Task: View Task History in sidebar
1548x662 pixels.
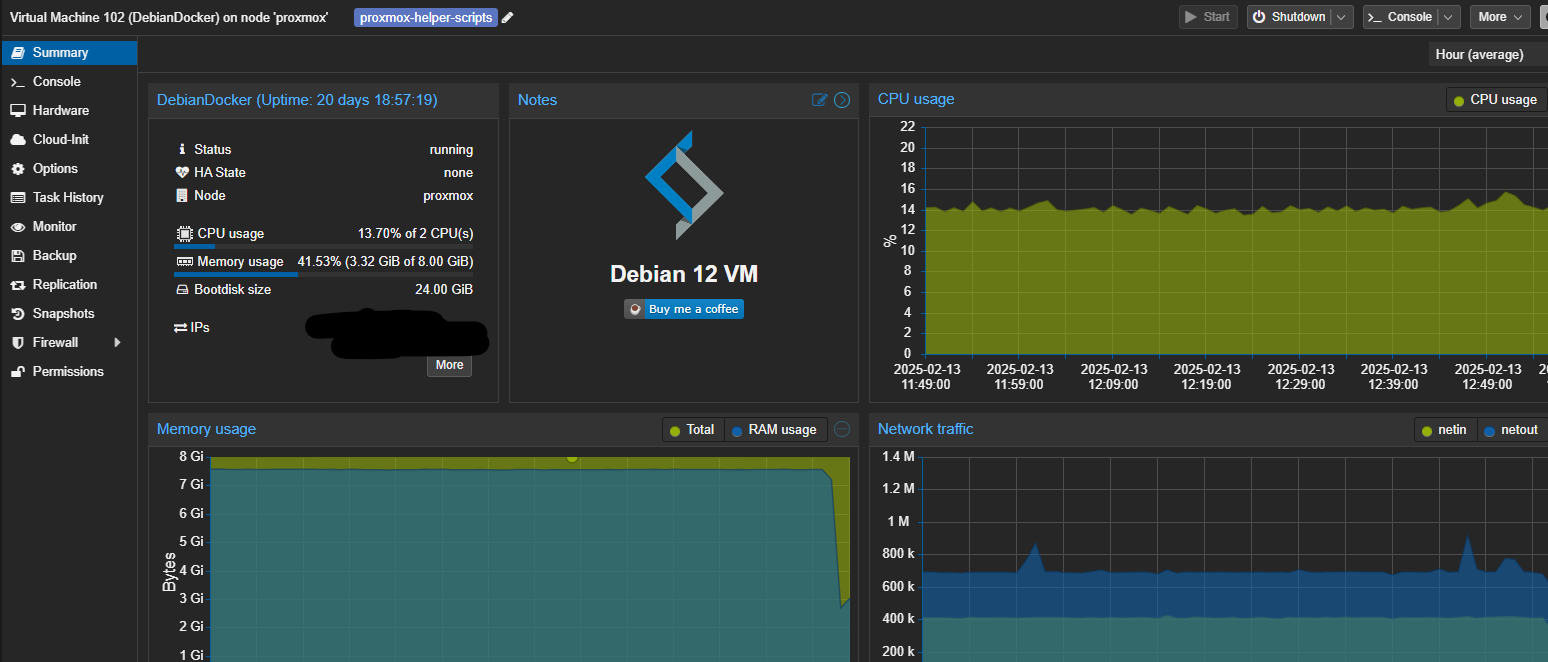Action: [x=69, y=198]
